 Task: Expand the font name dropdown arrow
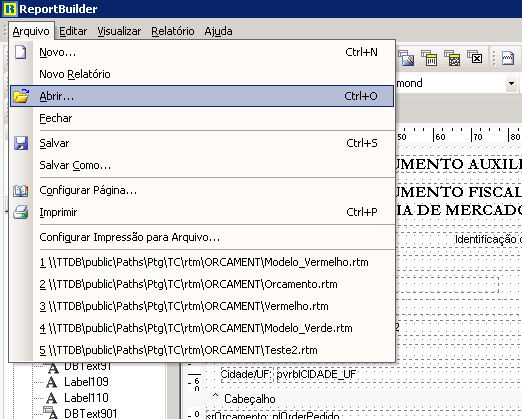(511, 83)
